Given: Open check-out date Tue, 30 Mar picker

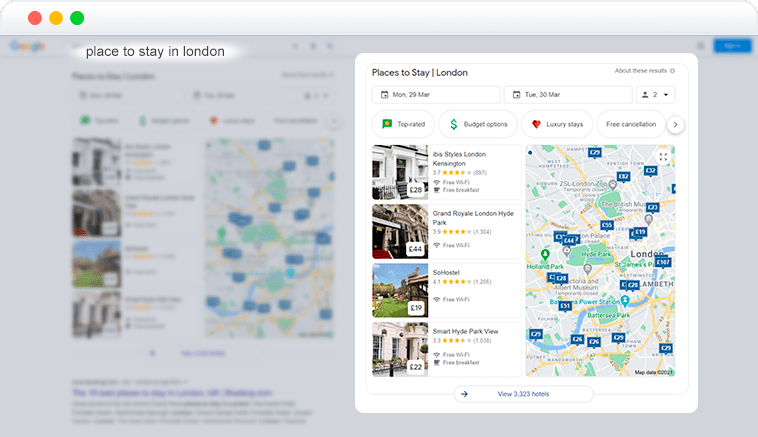Looking at the screenshot, I should click(x=568, y=95).
